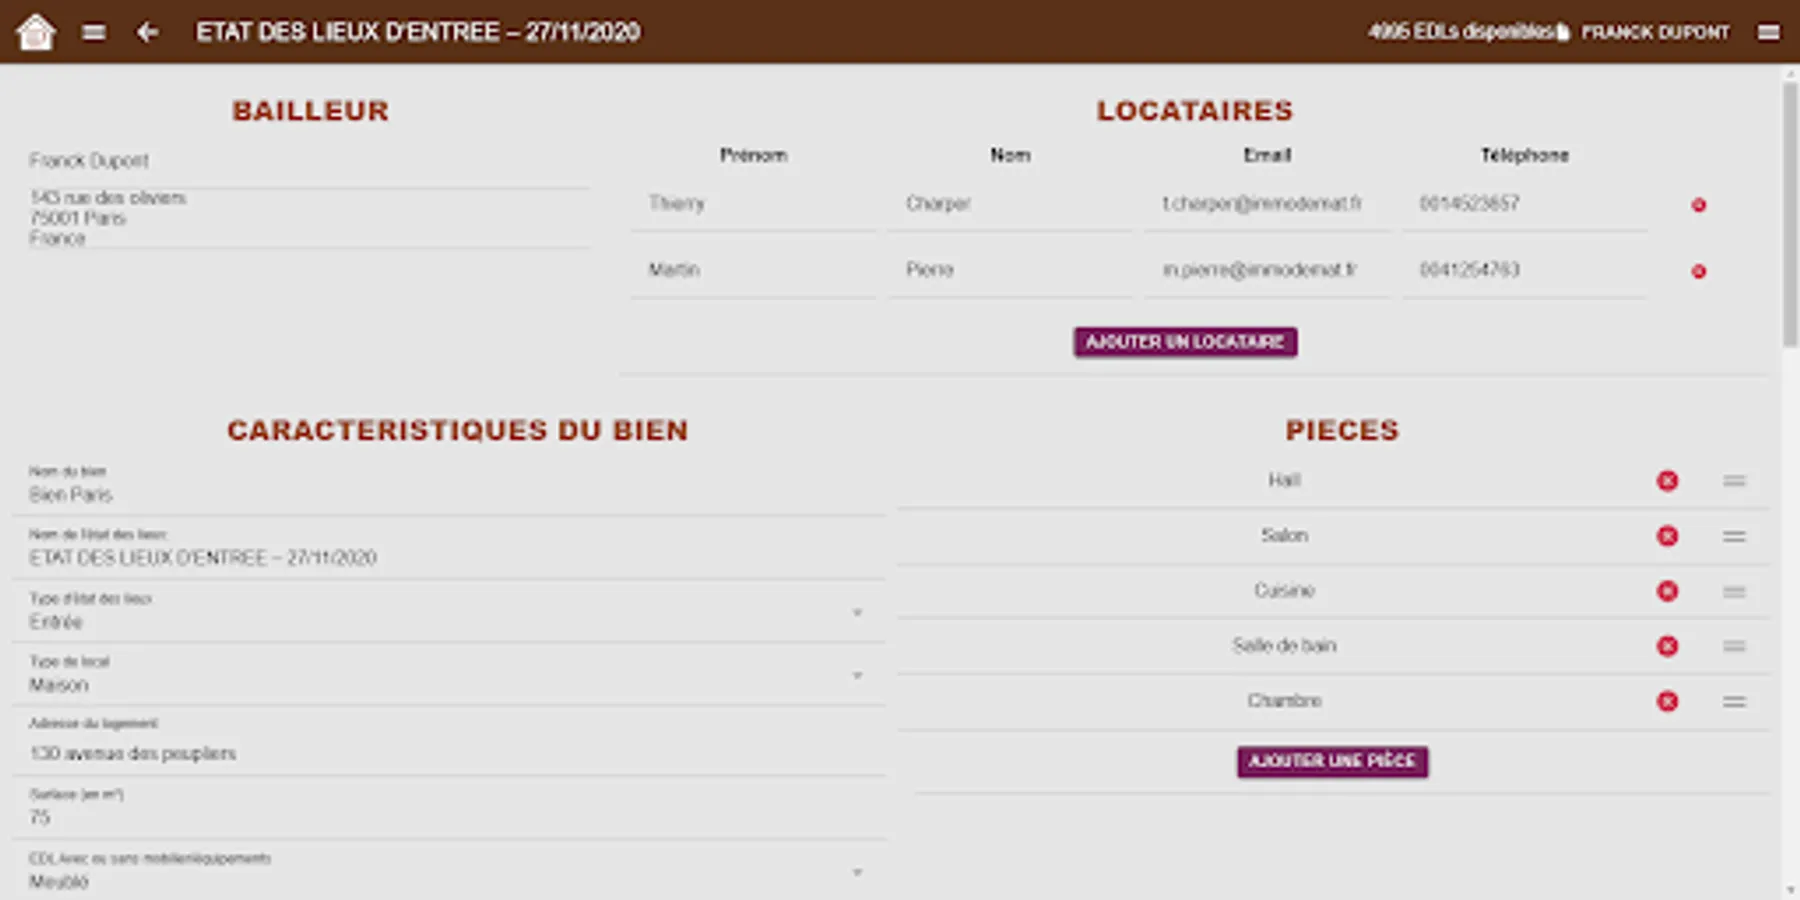Delete the Salle de bain room
This screenshot has width=1800, height=900.
pyautogui.click(x=1667, y=646)
